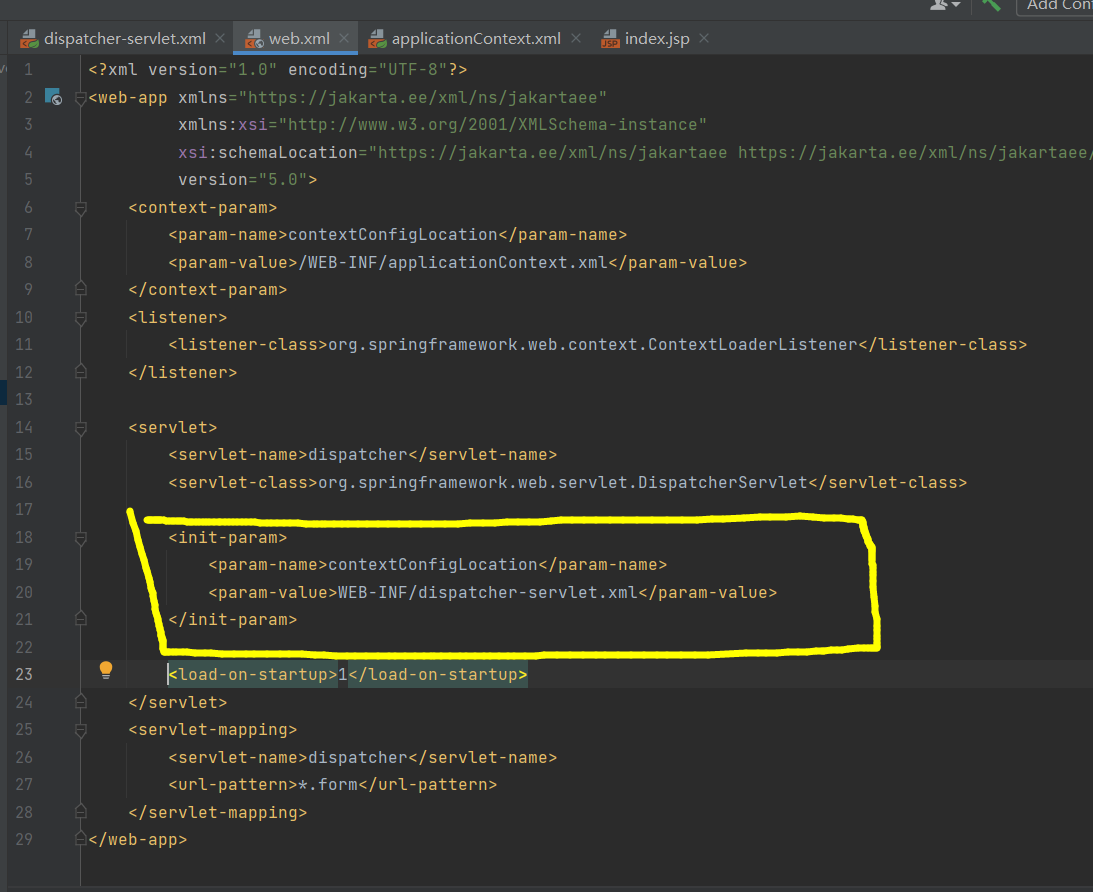Click contextConfigLocation param-name on line 19
1093x892 pixels.
pyautogui.click(x=433, y=565)
